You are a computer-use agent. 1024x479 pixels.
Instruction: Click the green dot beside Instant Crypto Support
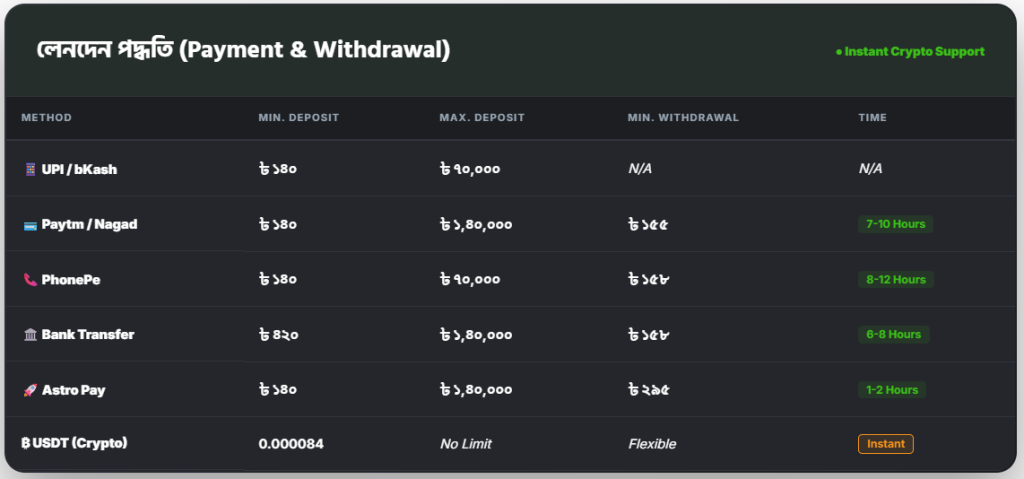(x=838, y=52)
